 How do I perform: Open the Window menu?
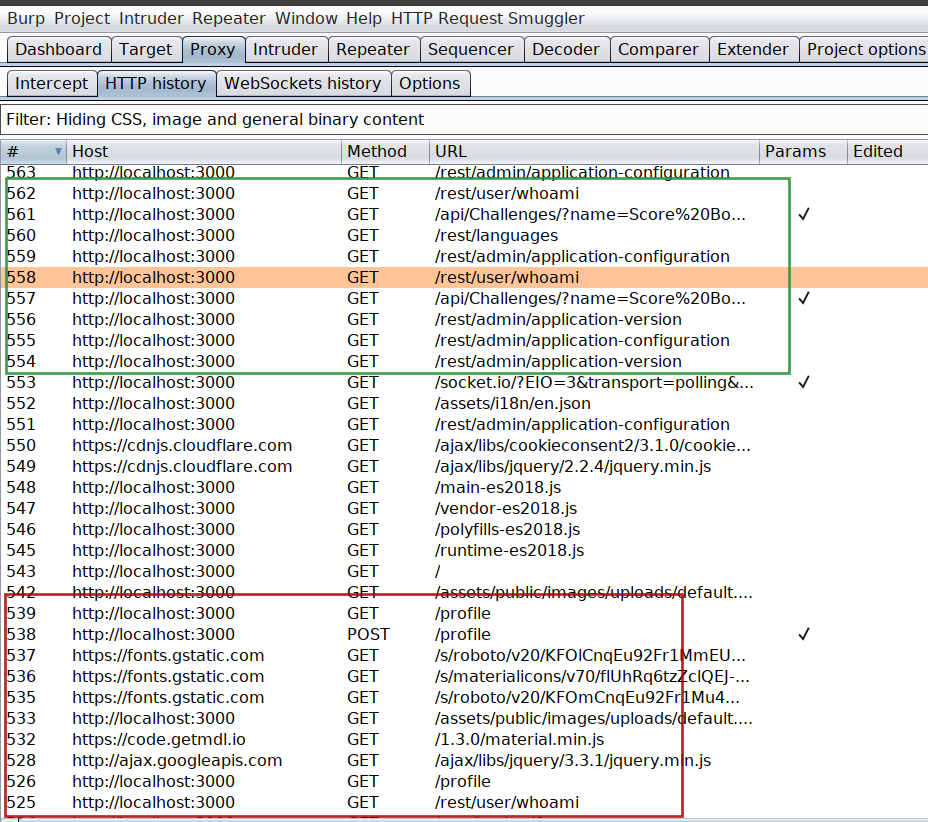[306, 18]
